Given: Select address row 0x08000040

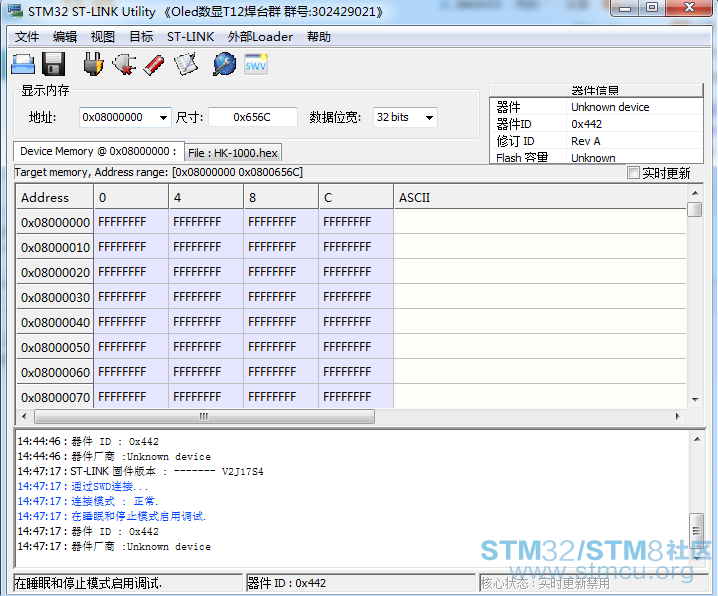Looking at the screenshot, I should click(x=55, y=323).
